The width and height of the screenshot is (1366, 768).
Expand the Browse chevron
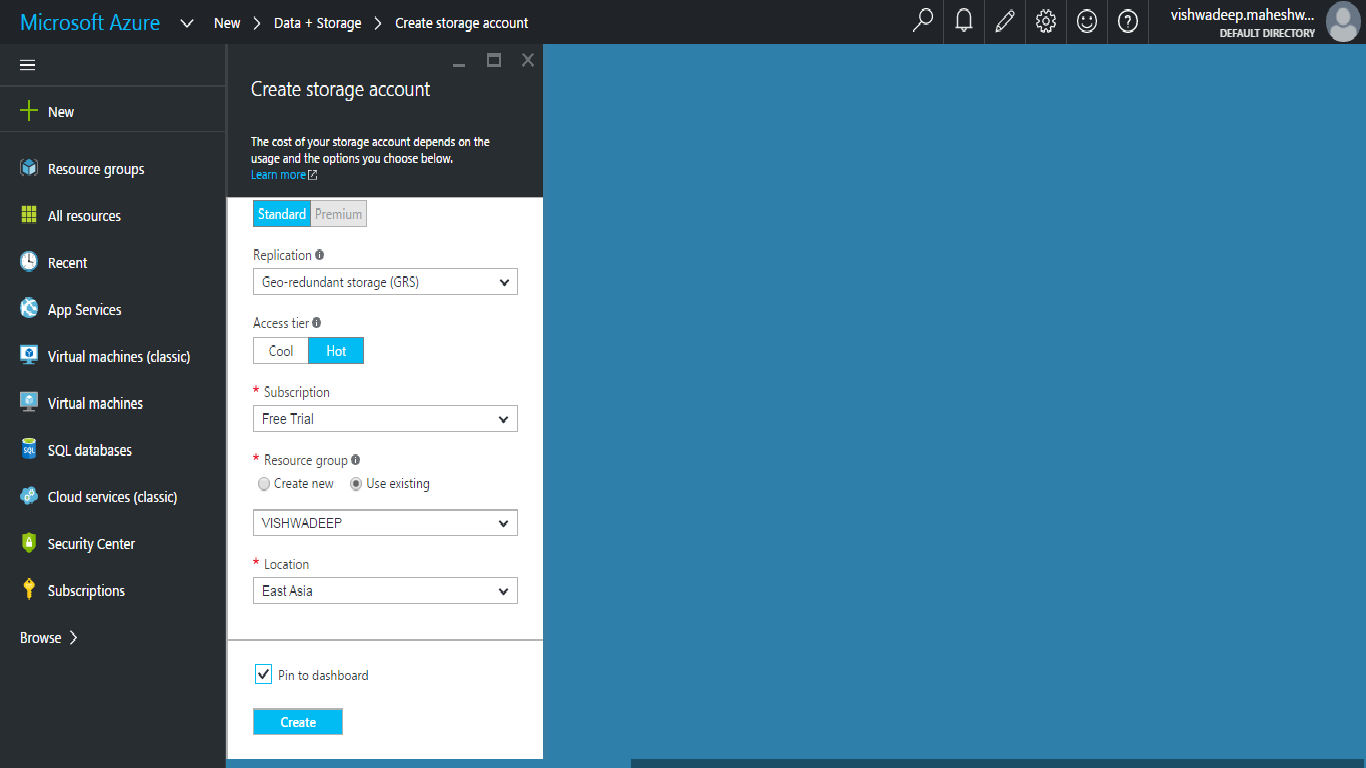point(73,637)
